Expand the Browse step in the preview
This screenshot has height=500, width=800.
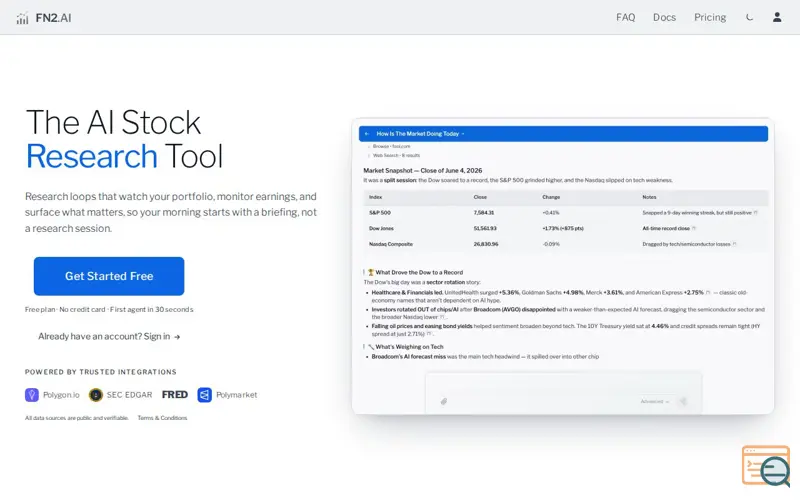pos(391,146)
